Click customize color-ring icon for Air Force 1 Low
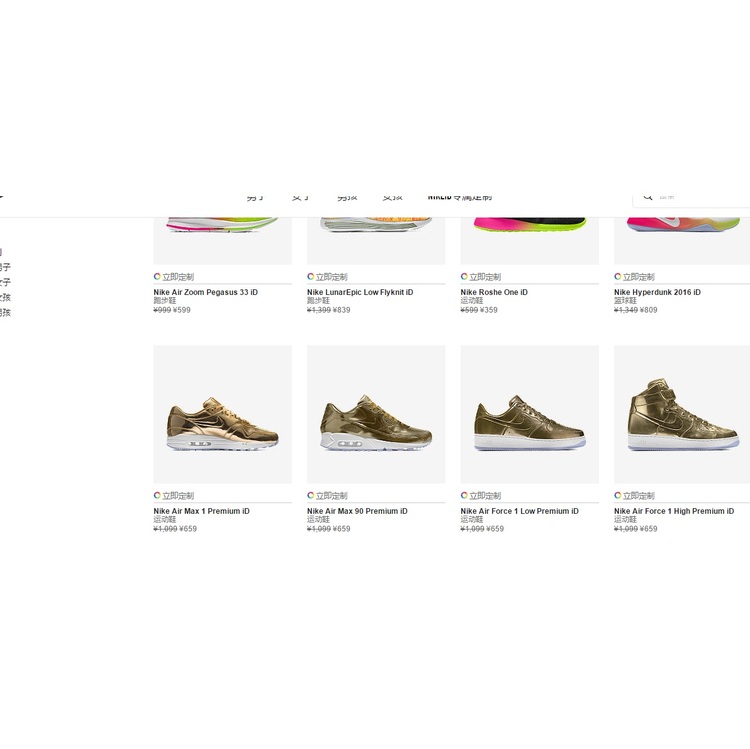Screen dimensions: 750x749 click(x=464, y=496)
